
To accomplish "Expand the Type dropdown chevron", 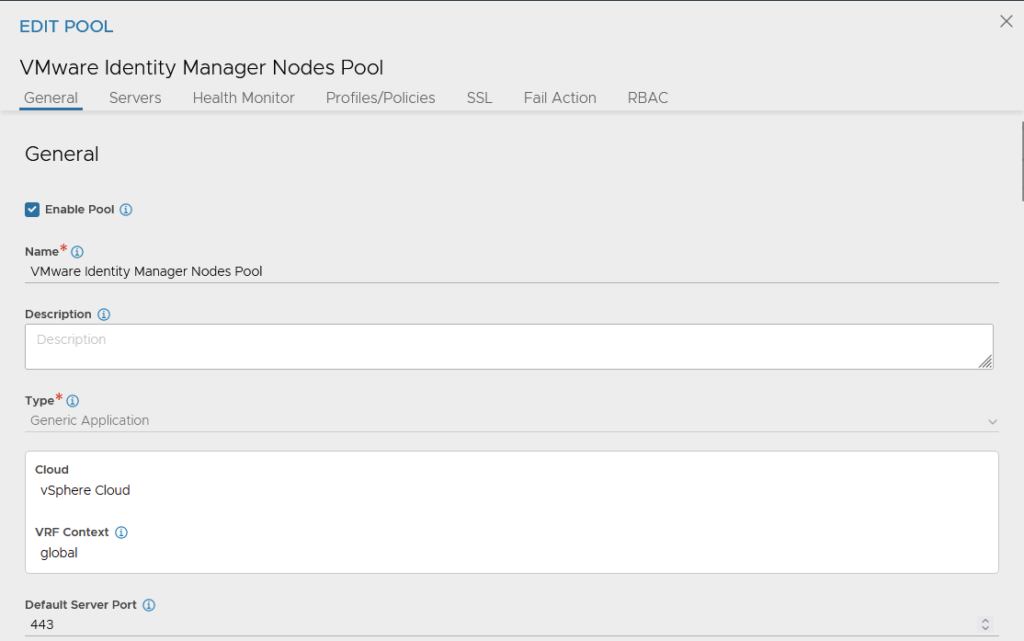I will [992, 422].
